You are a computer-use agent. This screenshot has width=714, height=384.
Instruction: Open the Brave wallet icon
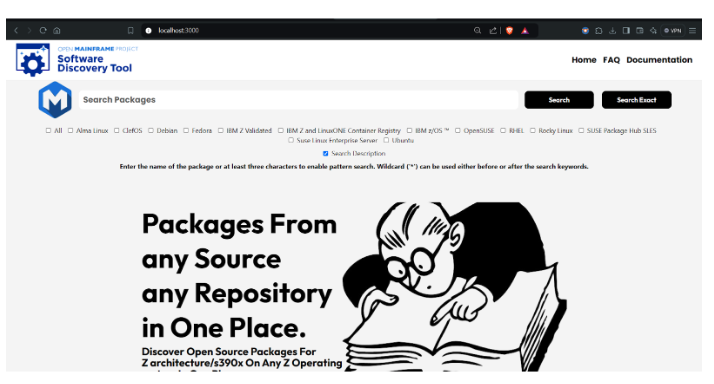[640, 31]
